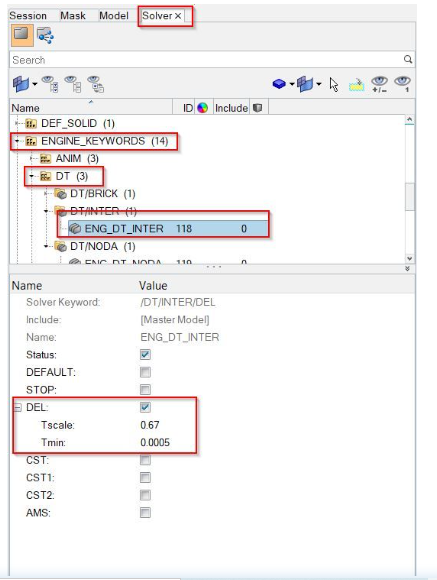437x580 pixels.
Task: Enable the CST1 checkbox
Action: coord(145,477)
